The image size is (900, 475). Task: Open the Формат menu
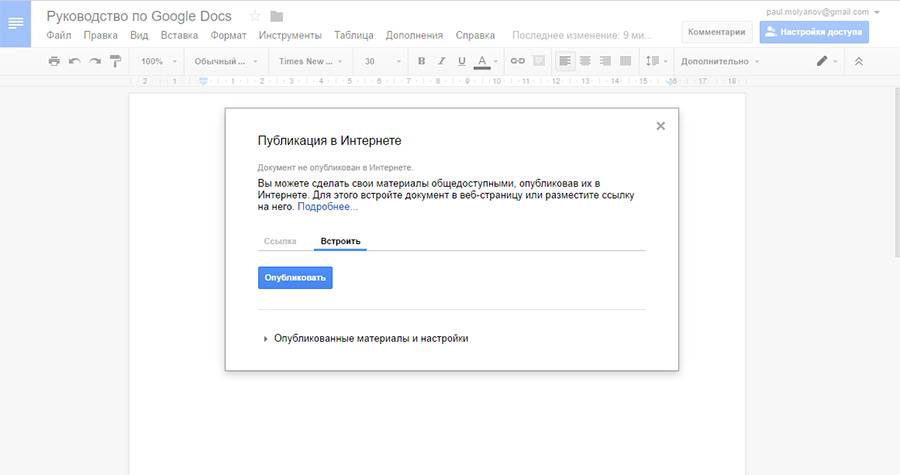(x=228, y=35)
